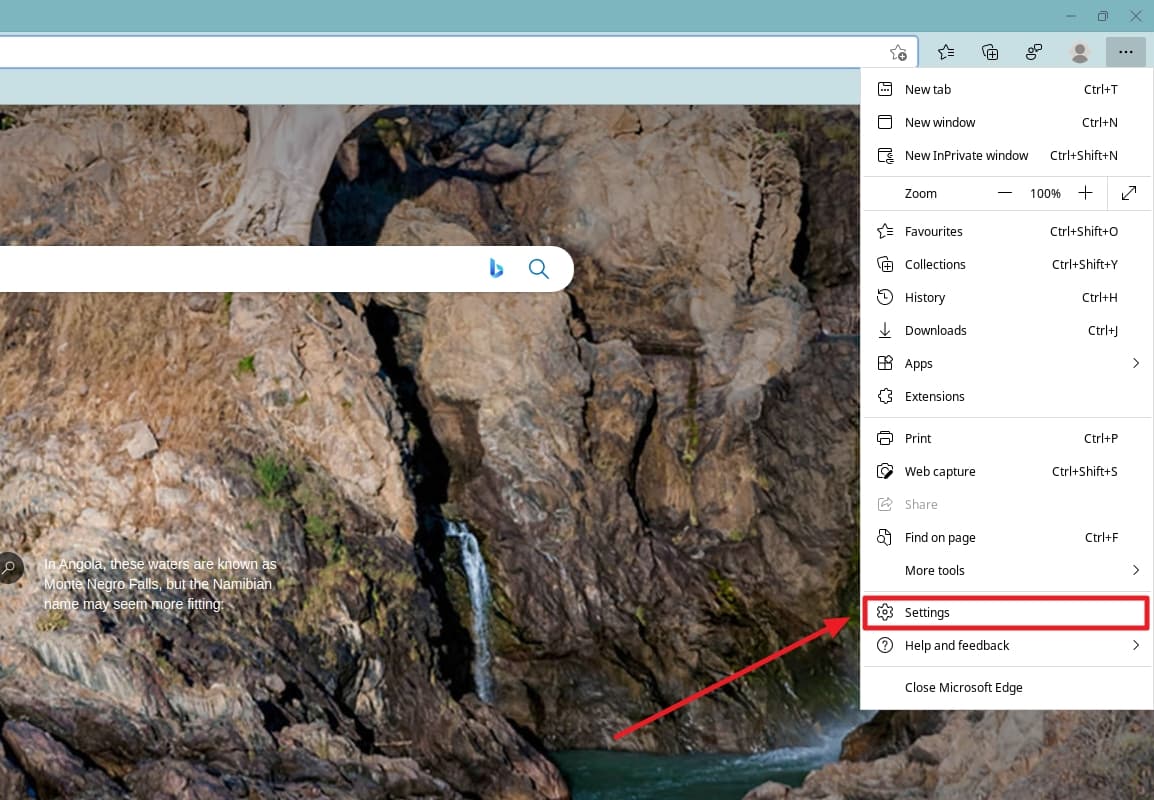Click the Bing logo in the search box
The image size is (1154, 800).
[x=496, y=268]
